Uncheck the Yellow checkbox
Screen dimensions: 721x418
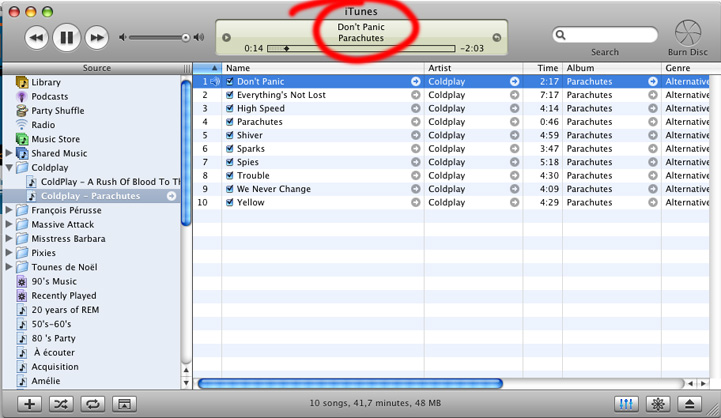click(229, 202)
